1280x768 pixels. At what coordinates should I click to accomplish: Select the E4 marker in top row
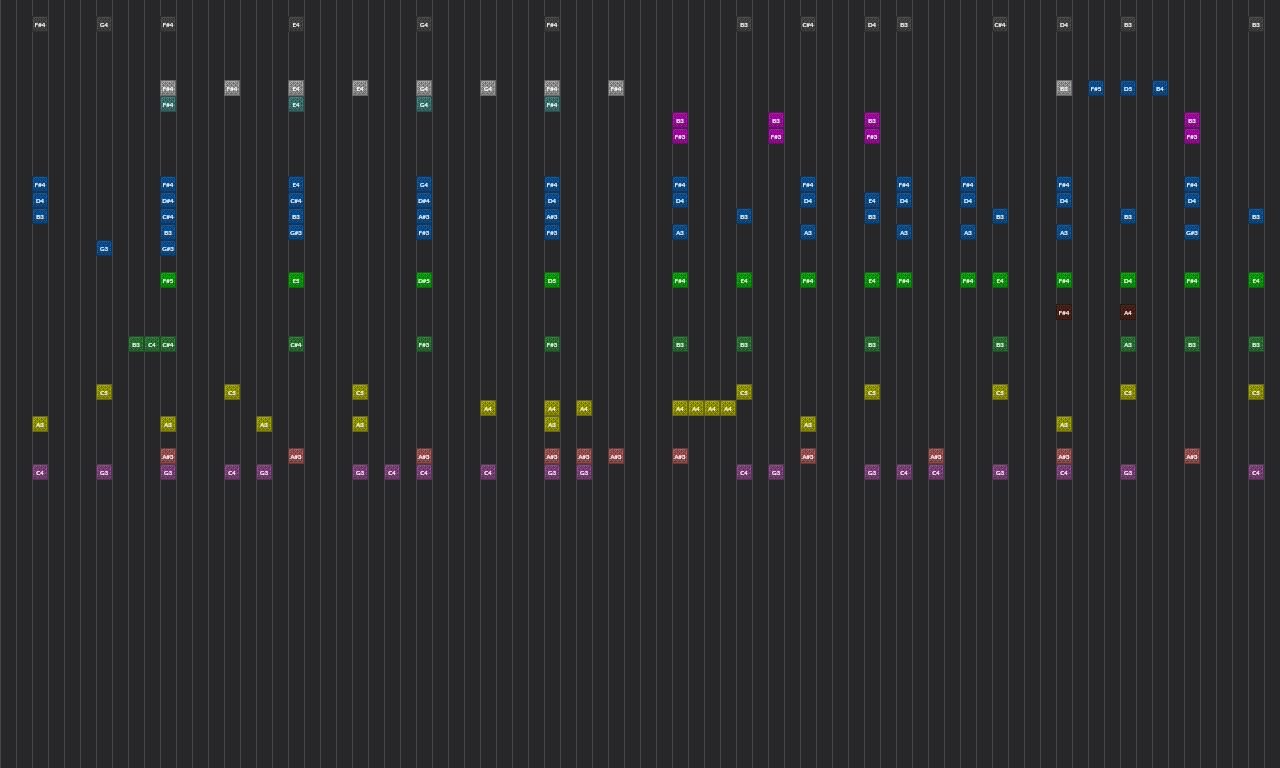tap(296, 24)
